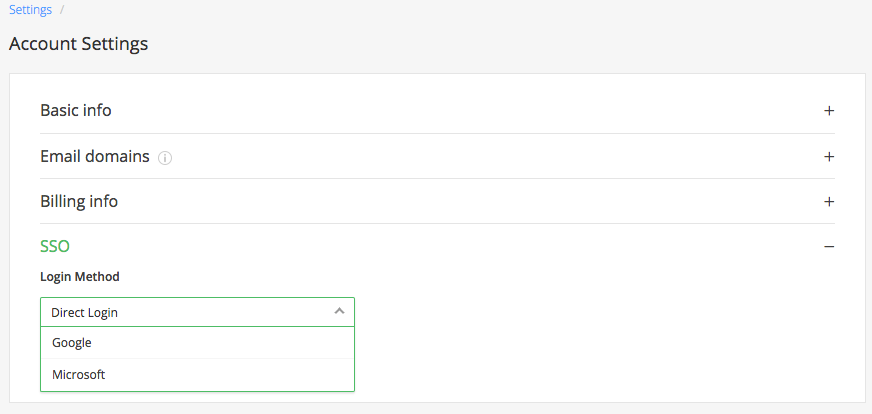Click the Login Method label
Screen dimensions: 872x414
click(x=80, y=277)
